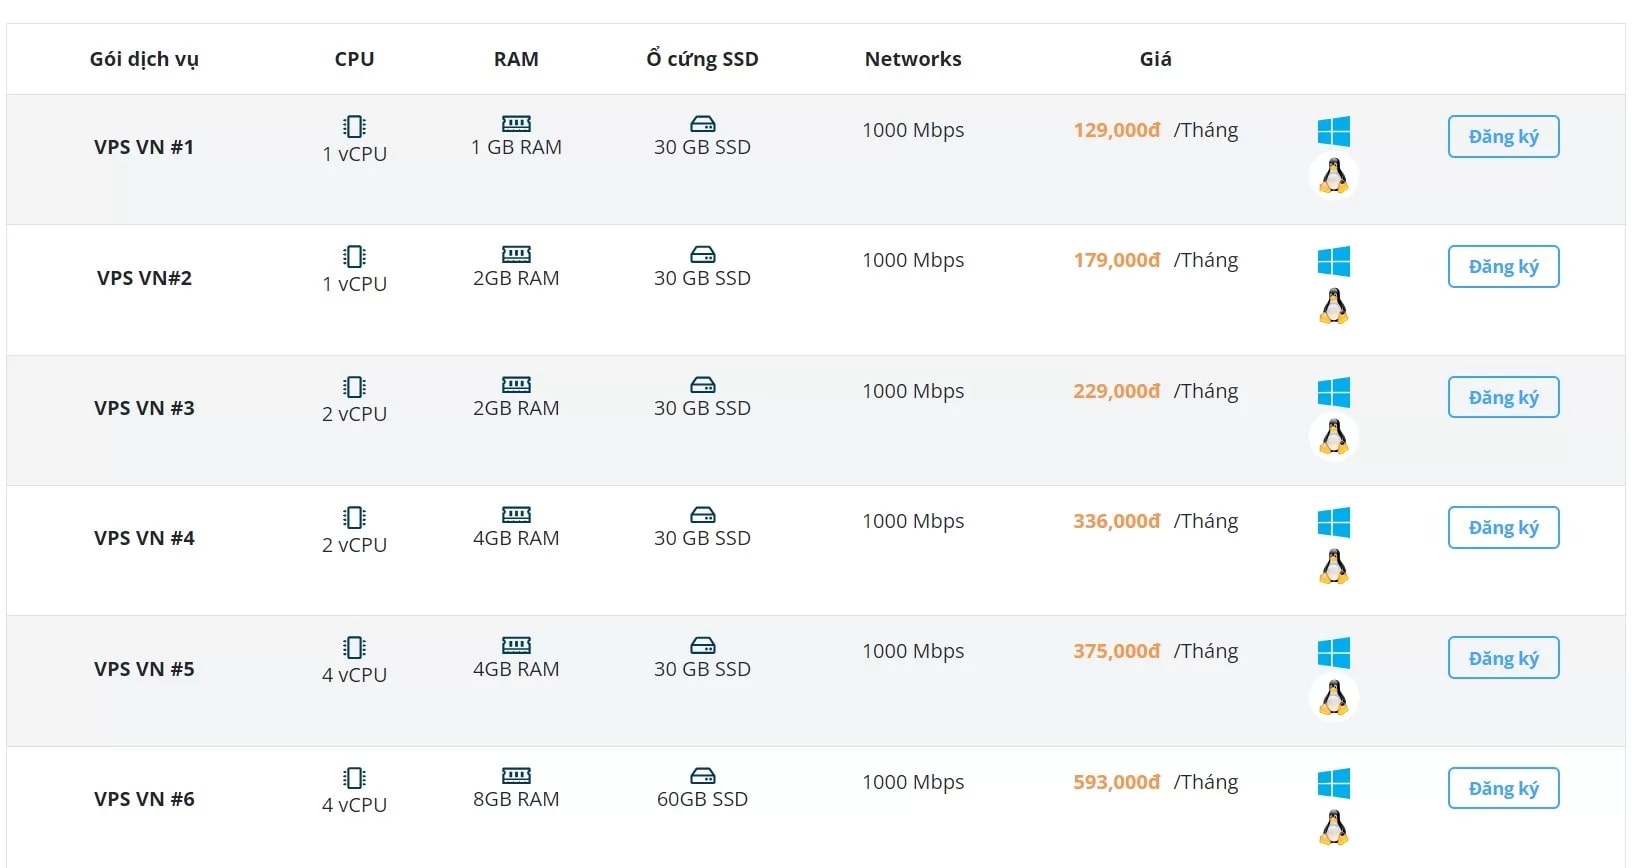This screenshot has width=1642, height=868.
Task: Click the VPS VN #3 package name
Action: point(144,408)
